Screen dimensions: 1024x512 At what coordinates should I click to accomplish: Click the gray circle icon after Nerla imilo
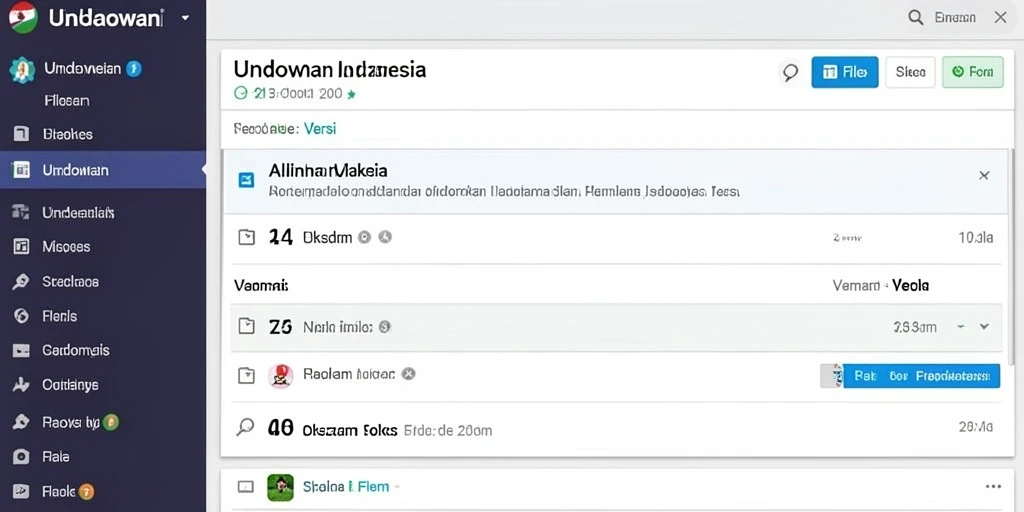pyautogui.click(x=385, y=327)
